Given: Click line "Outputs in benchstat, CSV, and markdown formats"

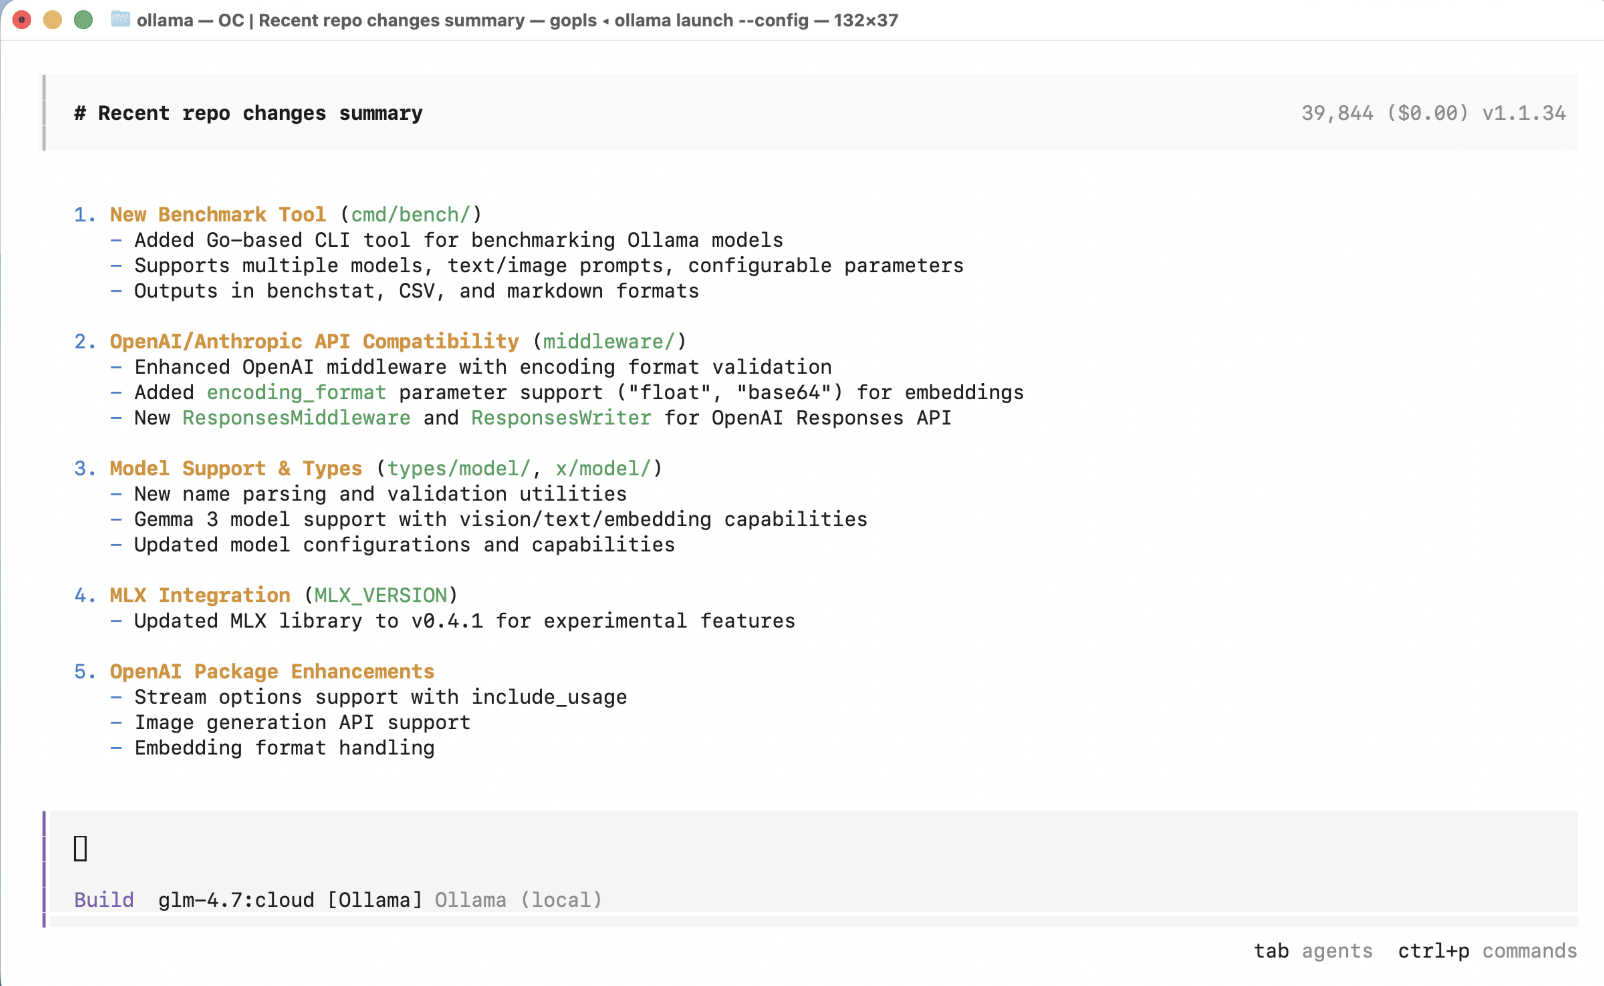Looking at the screenshot, I should coord(417,291).
